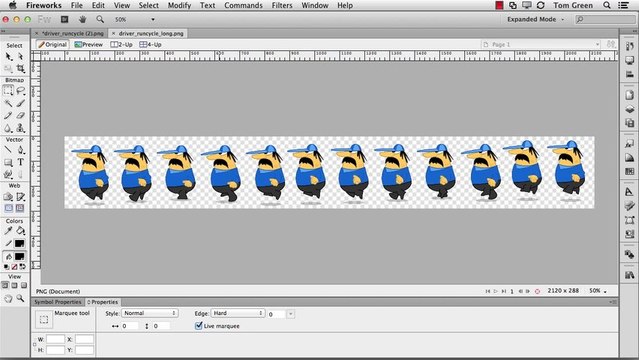Select the Marquee tool in Bitmap section
This screenshot has height=360, width=639.
click(9, 91)
